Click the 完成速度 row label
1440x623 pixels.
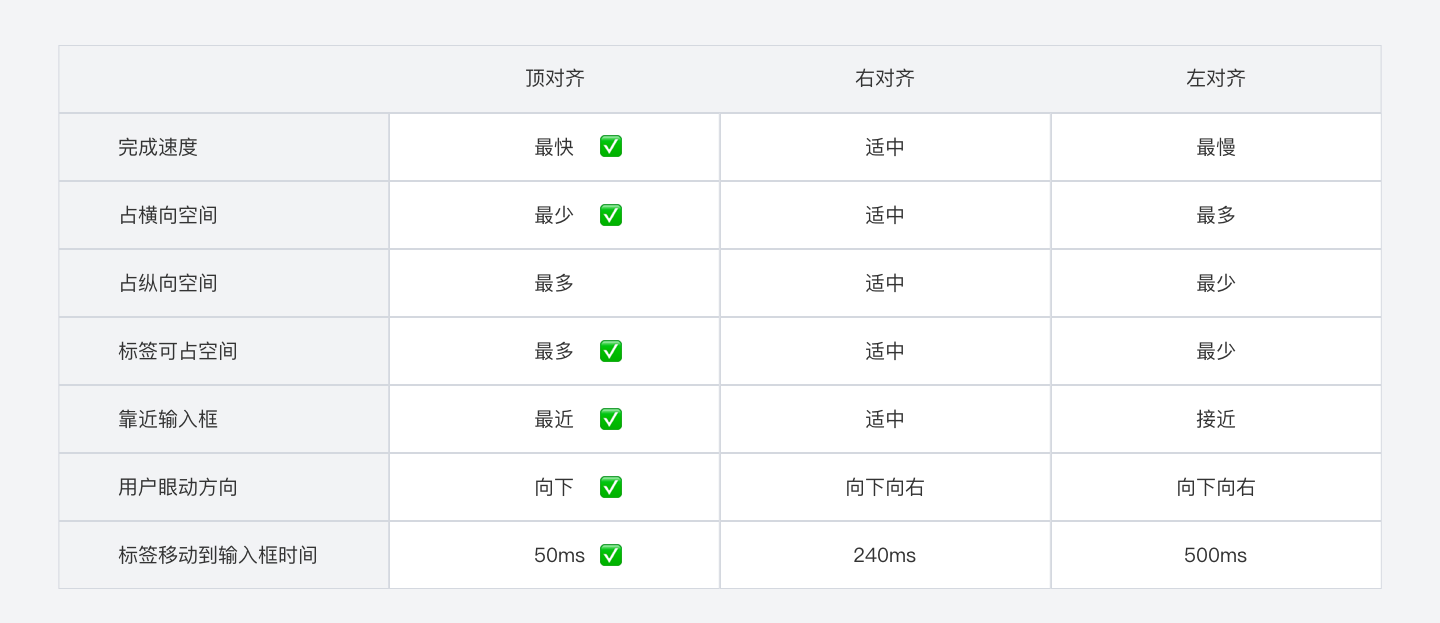(x=158, y=147)
